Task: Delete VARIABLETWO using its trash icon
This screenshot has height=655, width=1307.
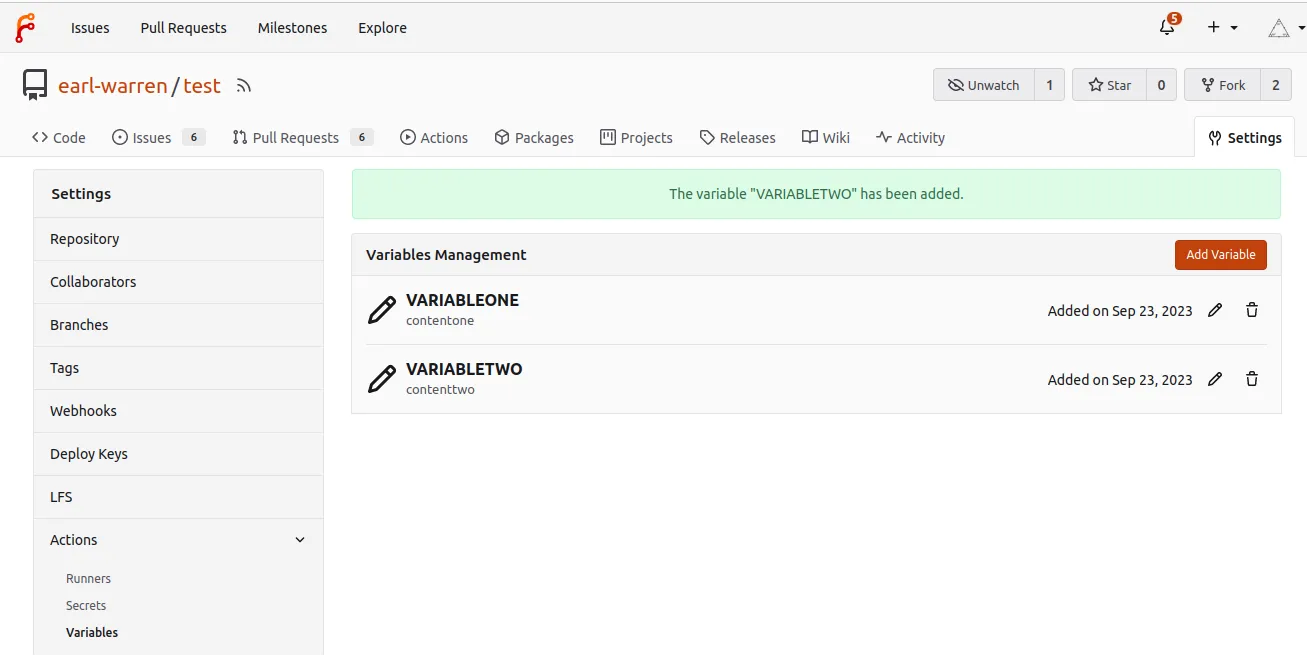Action: point(1251,379)
